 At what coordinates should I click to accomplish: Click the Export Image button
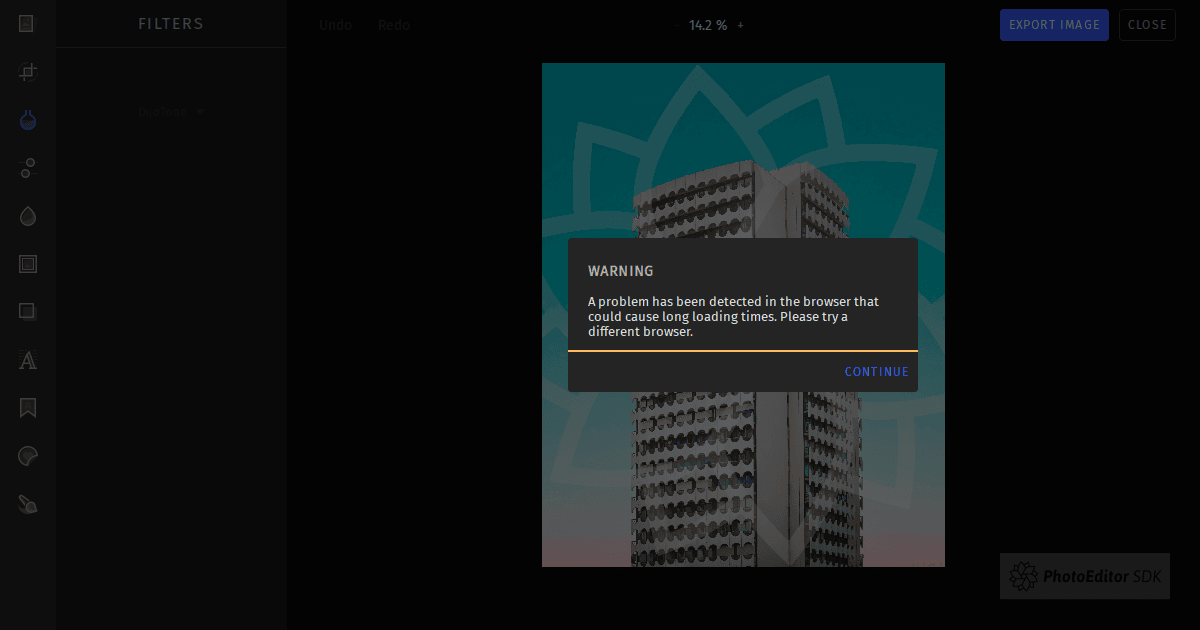pyautogui.click(x=1054, y=25)
